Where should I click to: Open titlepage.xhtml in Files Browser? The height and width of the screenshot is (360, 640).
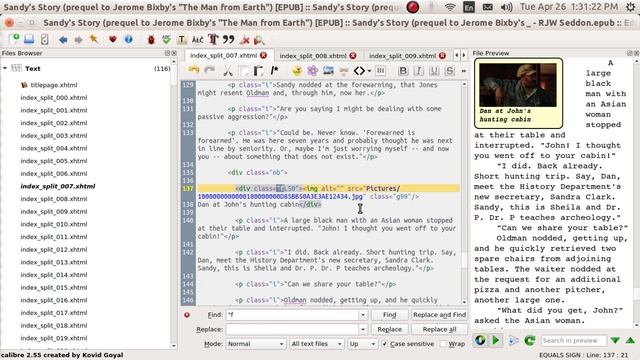tap(53, 85)
